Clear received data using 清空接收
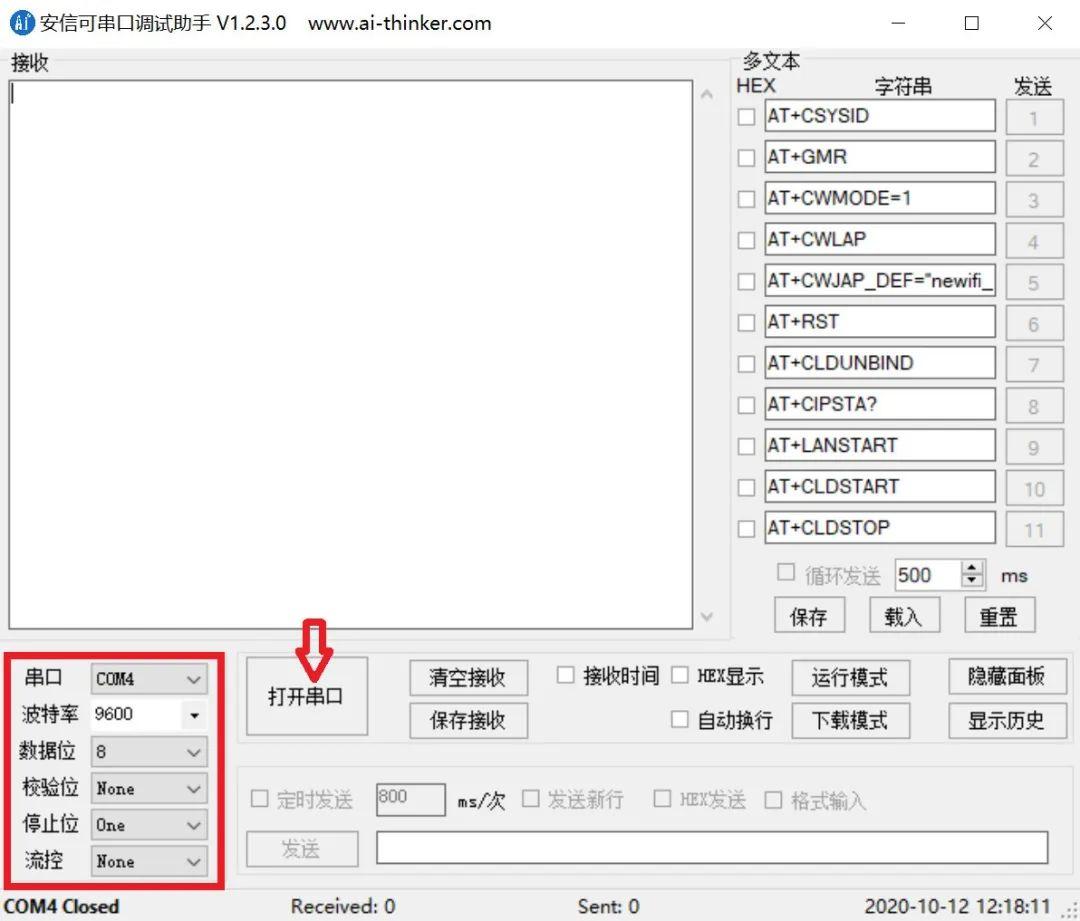The width and height of the screenshot is (1080, 921). point(468,678)
